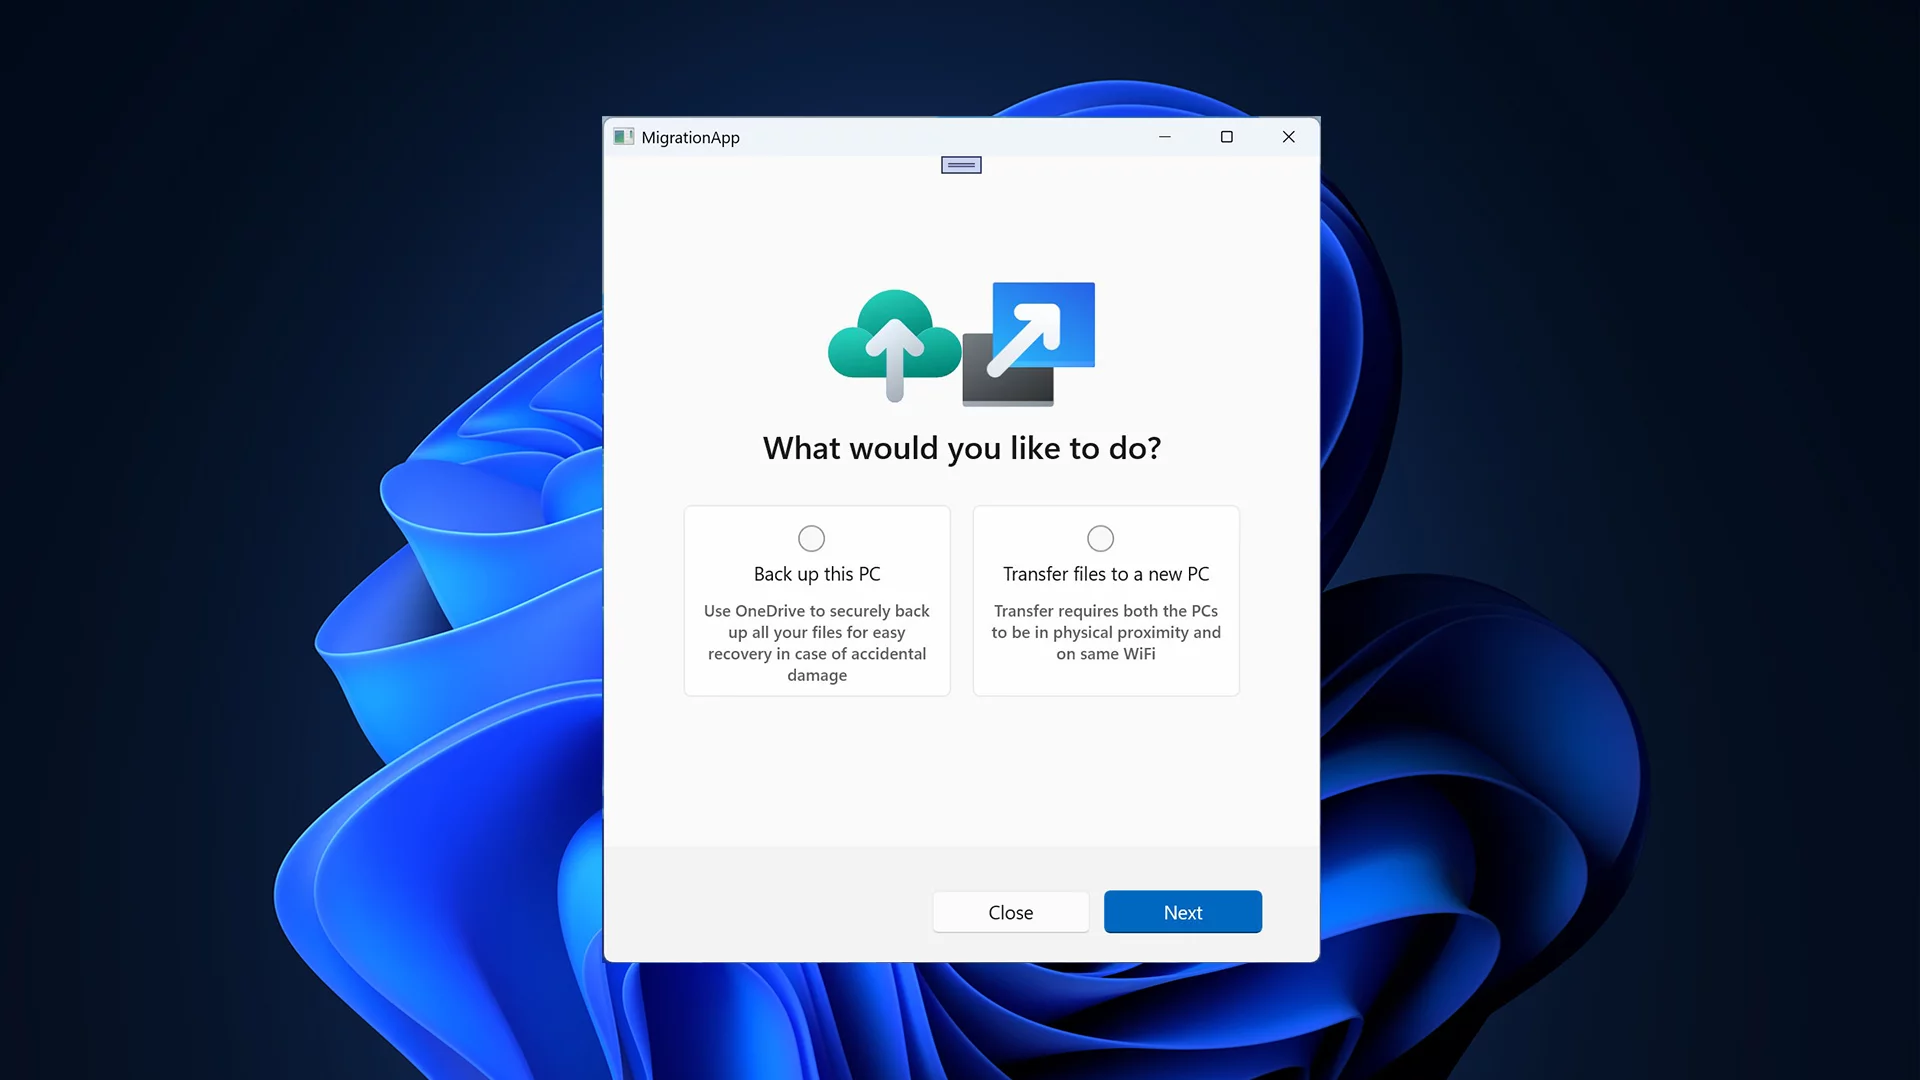Click the 'Back up this PC' title text
Screen dimensions: 1920x1080
(817, 574)
